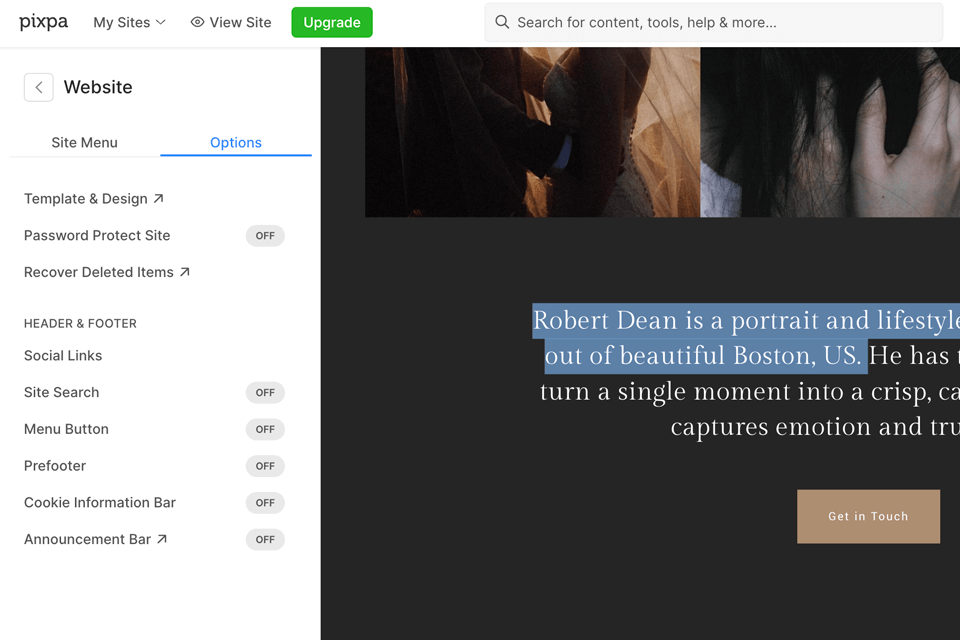Image resolution: width=960 pixels, height=640 pixels.
Task: Switch to the Site Menu tab
Action: click(84, 143)
